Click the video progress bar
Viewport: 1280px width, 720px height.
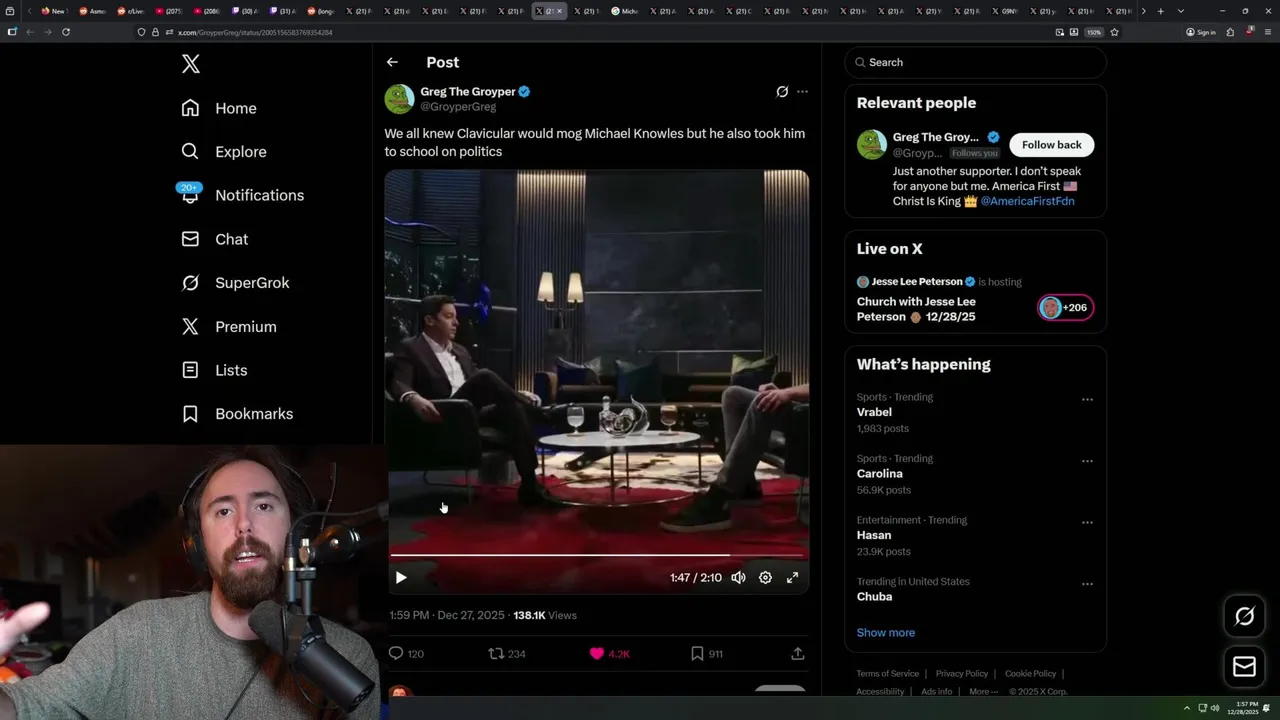[597, 554]
